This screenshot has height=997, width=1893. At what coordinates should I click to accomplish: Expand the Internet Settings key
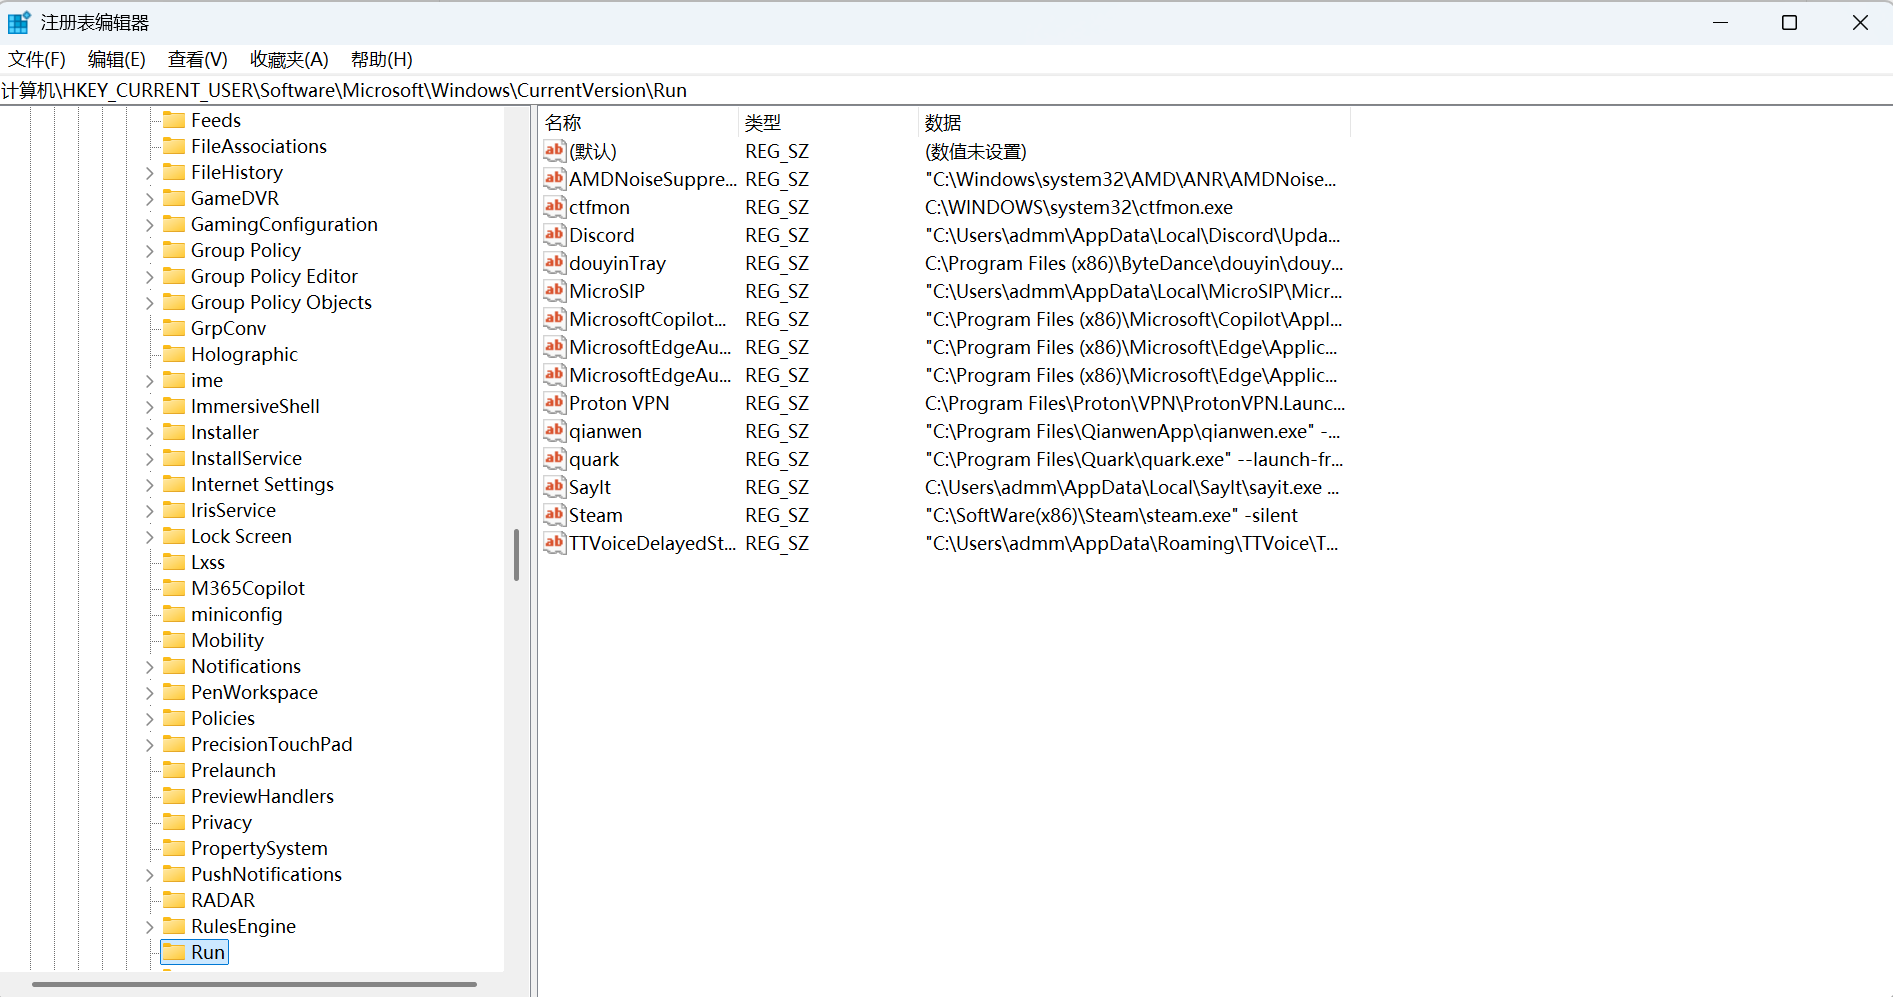click(150, 485)
